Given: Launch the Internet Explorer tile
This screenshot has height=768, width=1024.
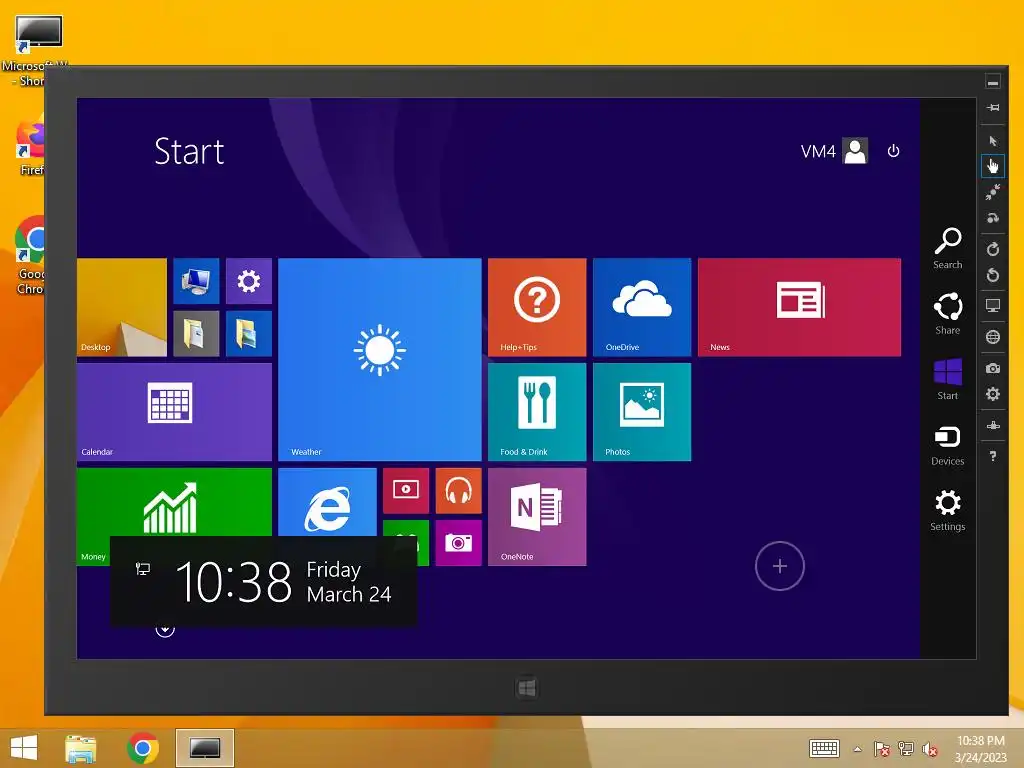Looking at the screenshot, I should pyautogui.click(x=327, y=502).
